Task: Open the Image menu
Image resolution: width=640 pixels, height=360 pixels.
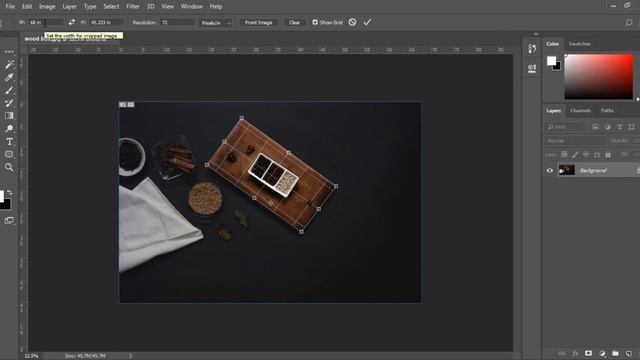Action: (47, 7)
